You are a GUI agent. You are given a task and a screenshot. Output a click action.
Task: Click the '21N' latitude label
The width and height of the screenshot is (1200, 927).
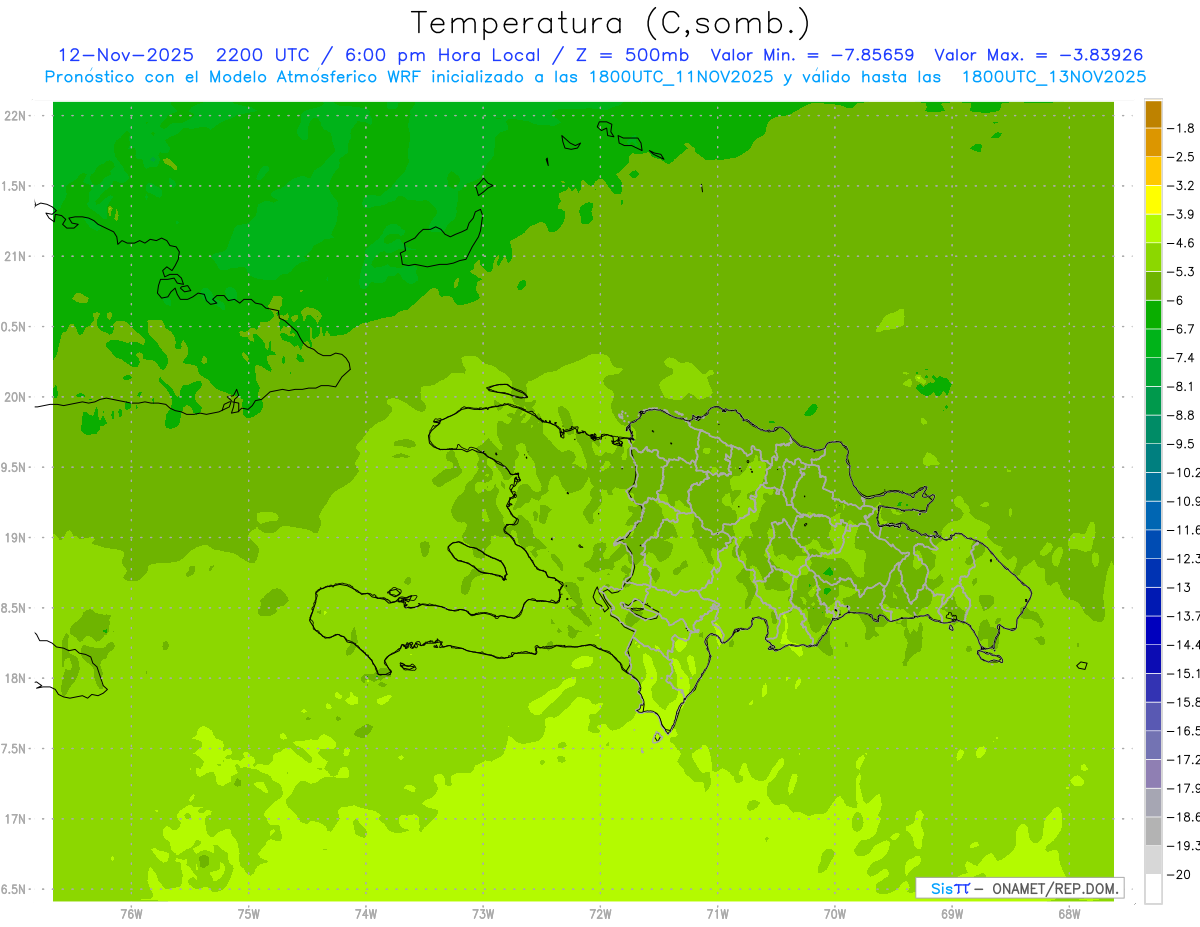[15, 257]
